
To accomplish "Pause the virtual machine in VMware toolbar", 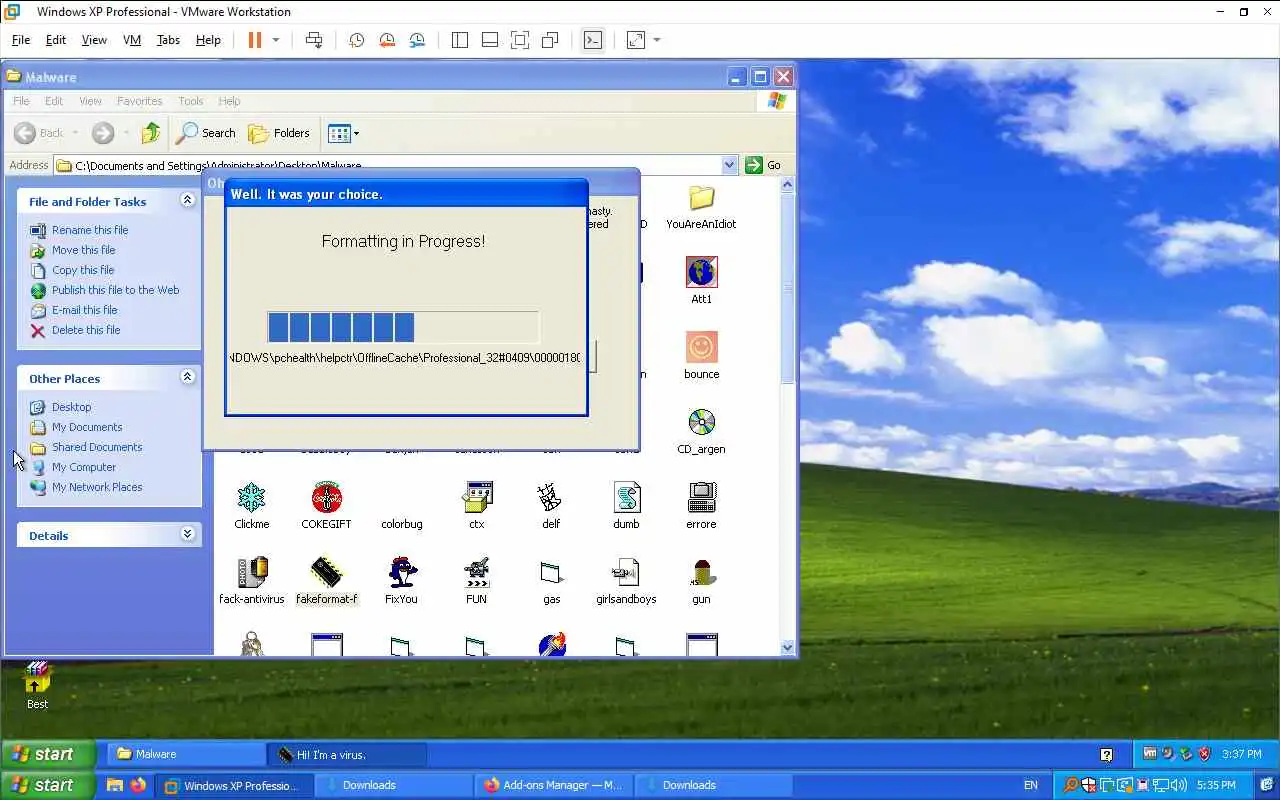I will coord(254,40).
